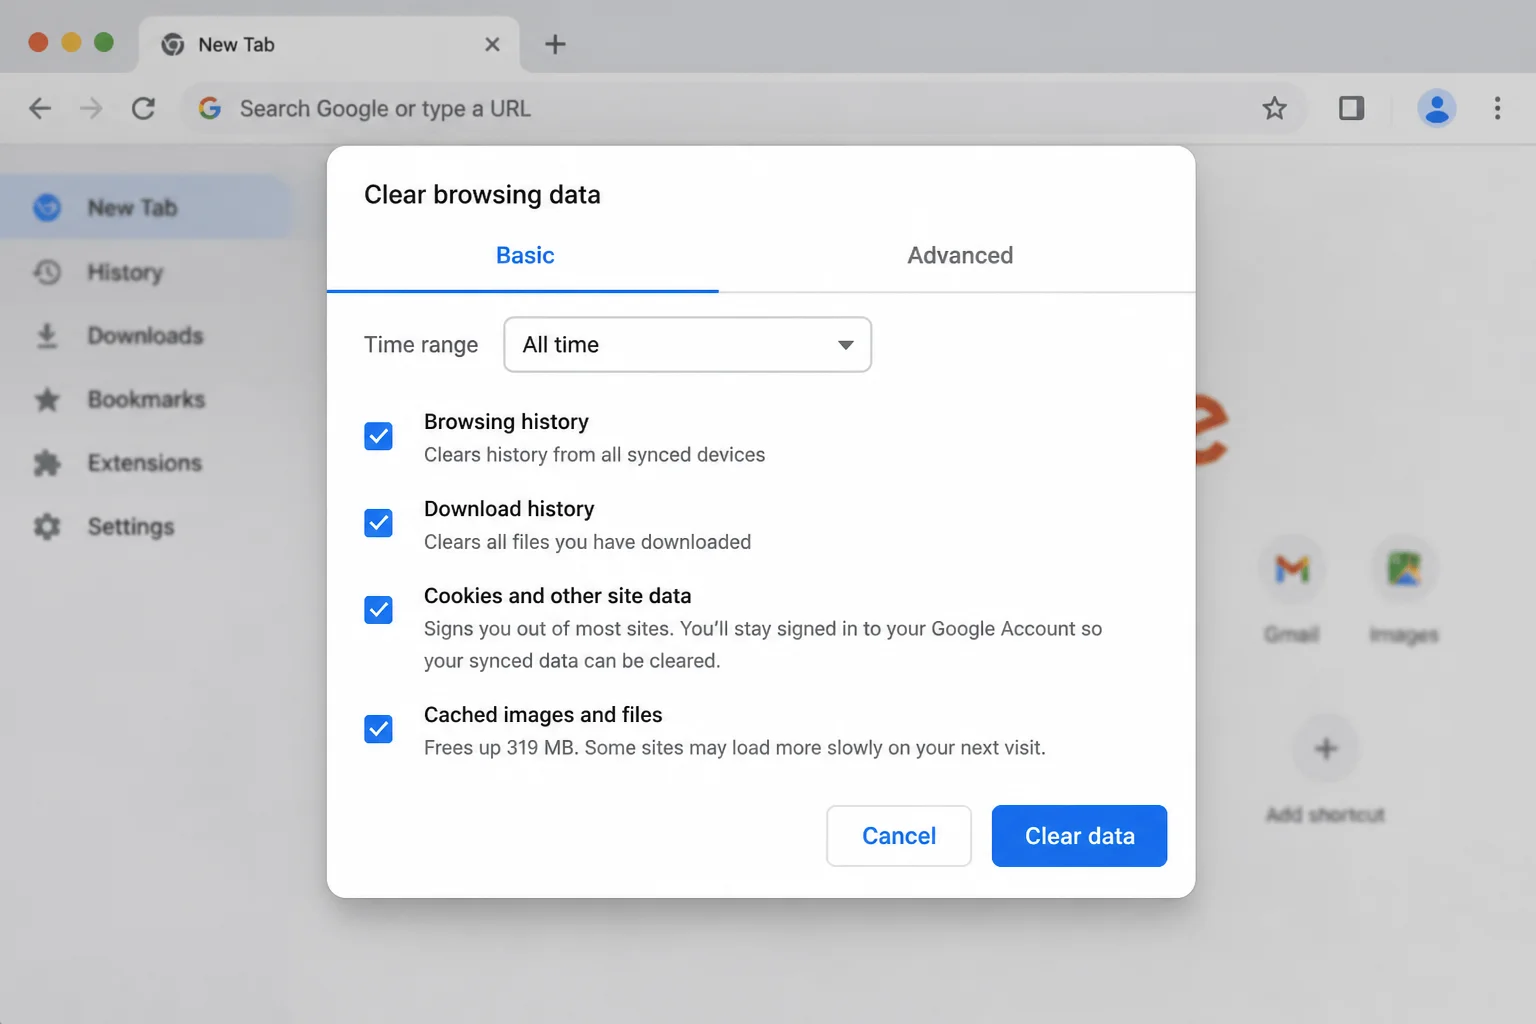Focus the Search Google or type a URL field
The width and height of the screenshot is (1536, 1024).
tap(744, 108)
